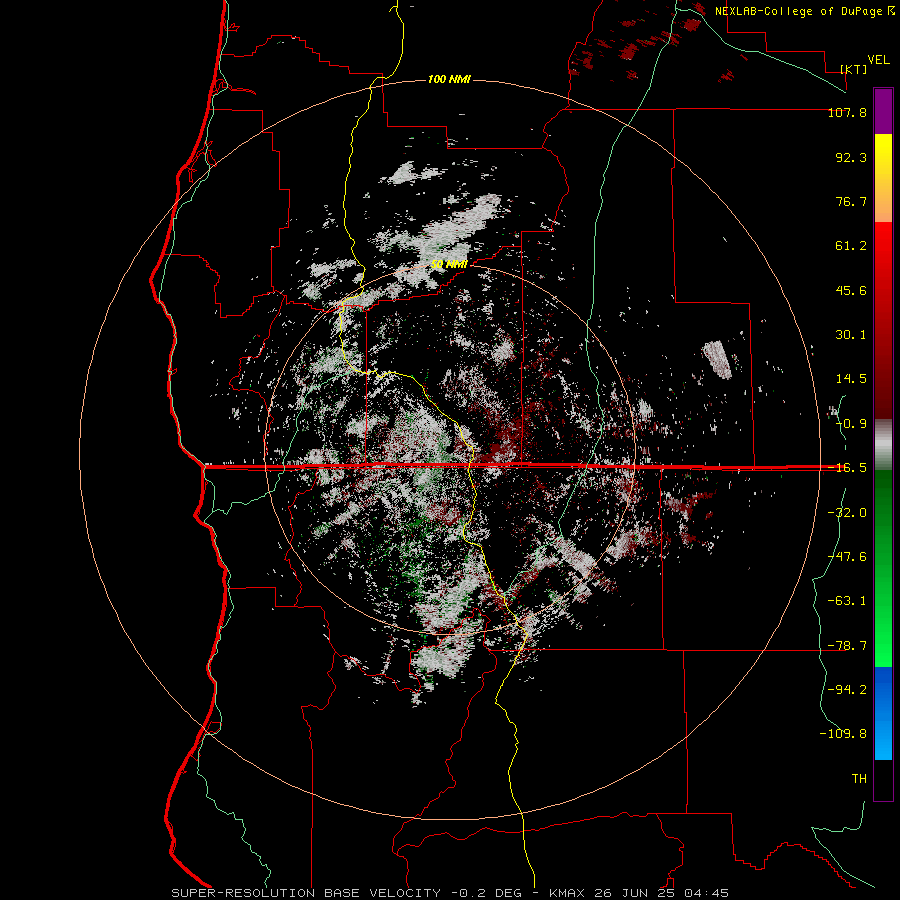Screen dimensions: 900x900
Task: Click the TH label on the scale
Action: click(859, 779)
